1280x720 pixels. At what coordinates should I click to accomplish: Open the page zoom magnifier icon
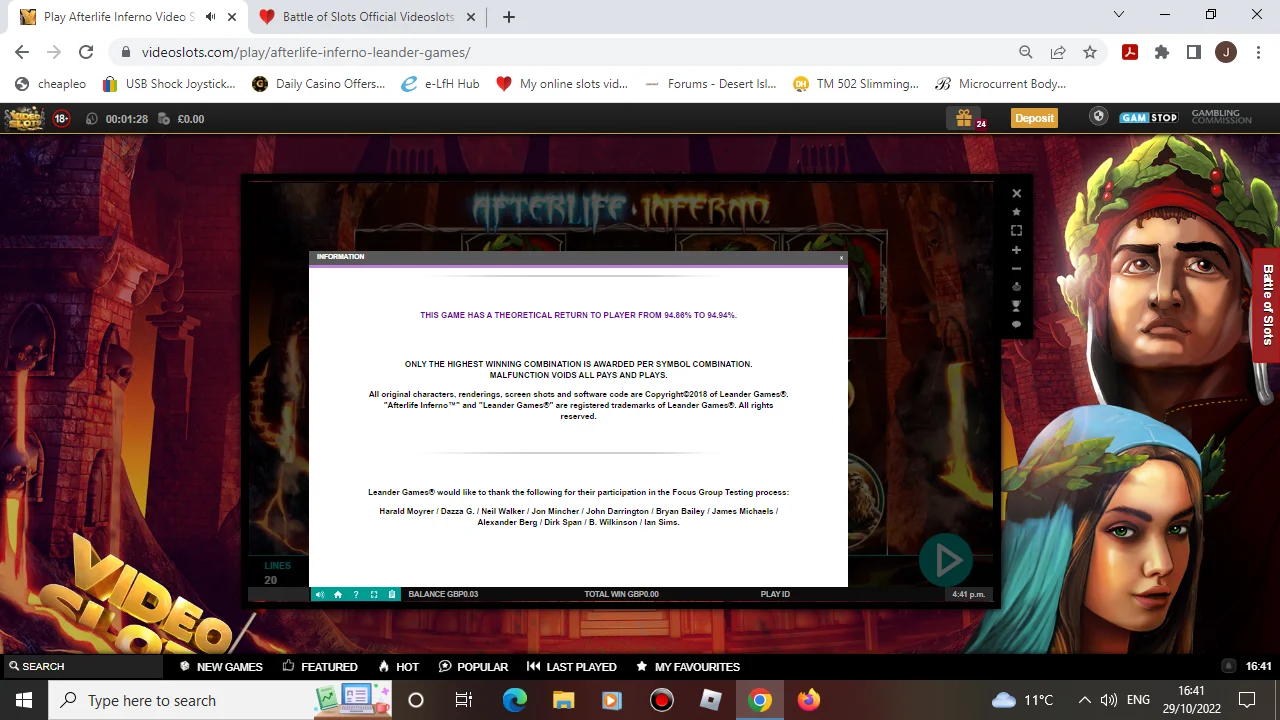pyautogui.click(x=1026, y=52)
